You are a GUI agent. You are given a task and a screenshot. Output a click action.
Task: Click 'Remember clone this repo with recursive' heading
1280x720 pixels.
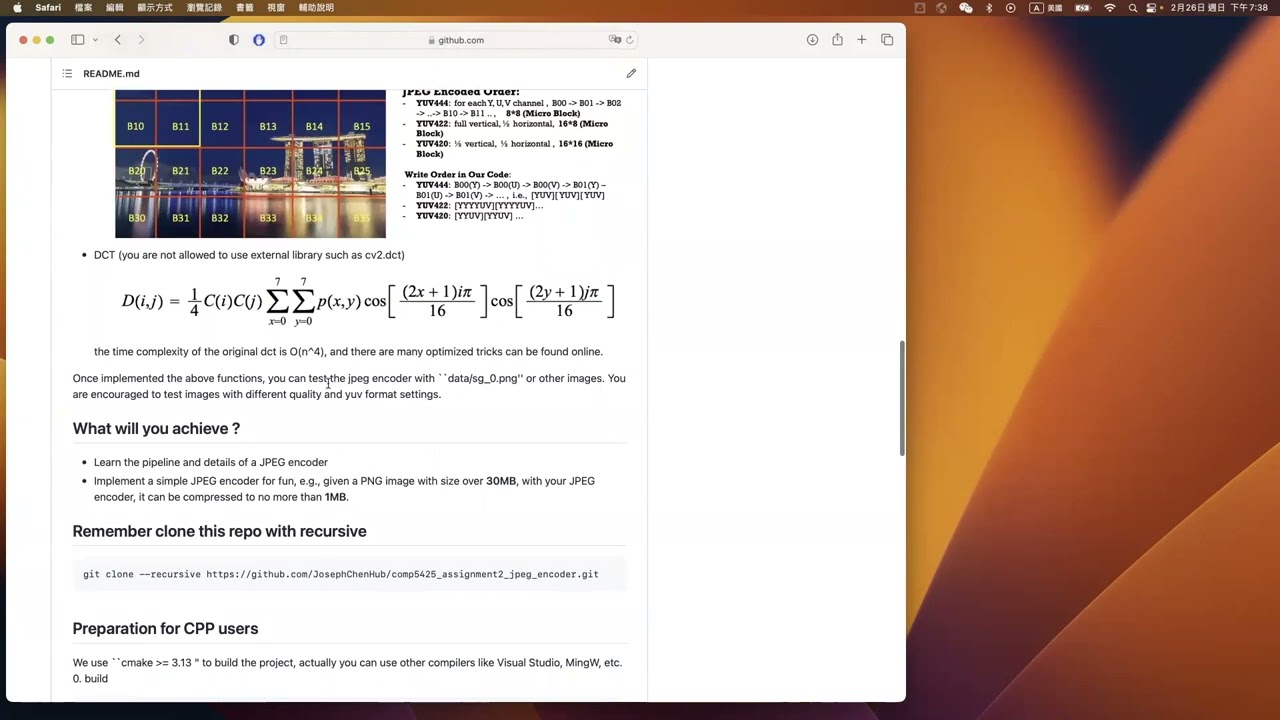click(219, 531)
